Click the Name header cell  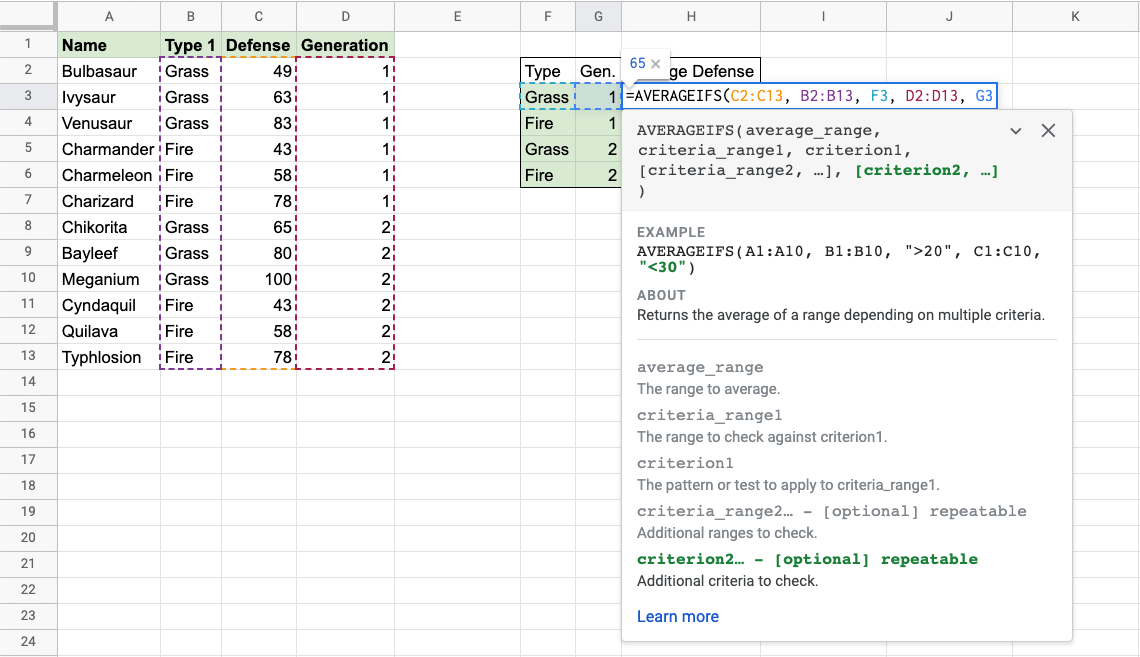109,45
